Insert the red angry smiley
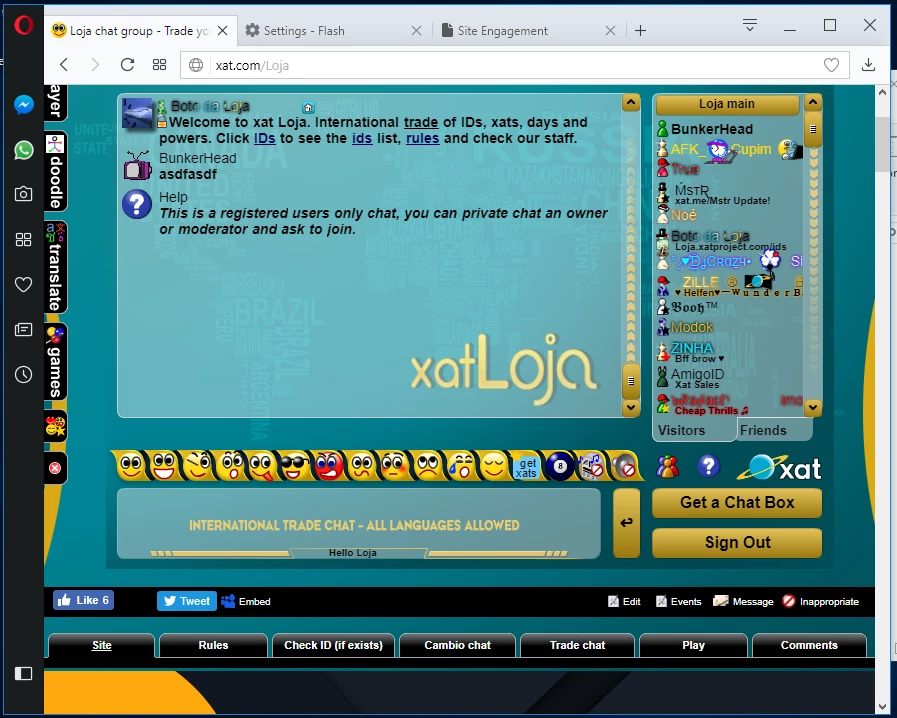This screenshot has height=718, width=897. [x=328, y=466]
